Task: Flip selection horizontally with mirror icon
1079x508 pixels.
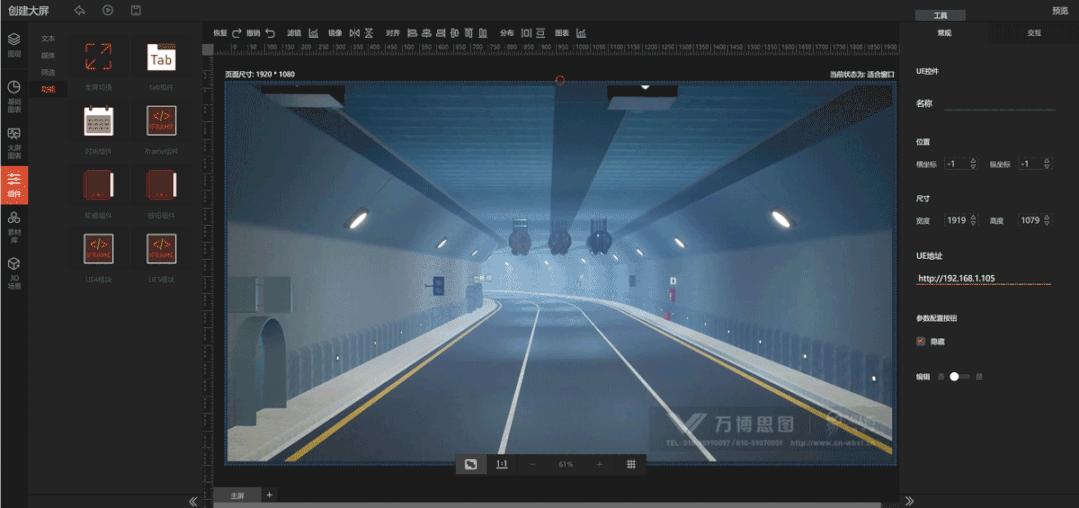Action: coord(354,32)
